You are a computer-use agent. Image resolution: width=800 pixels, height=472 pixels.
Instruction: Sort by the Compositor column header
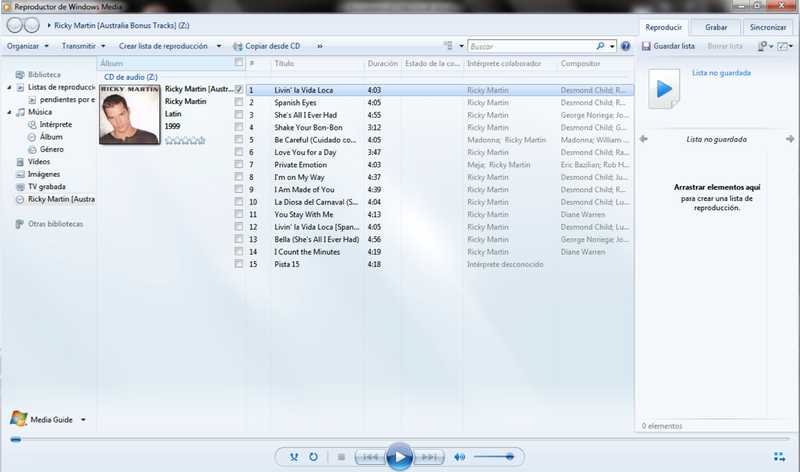[x=581, y=63]
